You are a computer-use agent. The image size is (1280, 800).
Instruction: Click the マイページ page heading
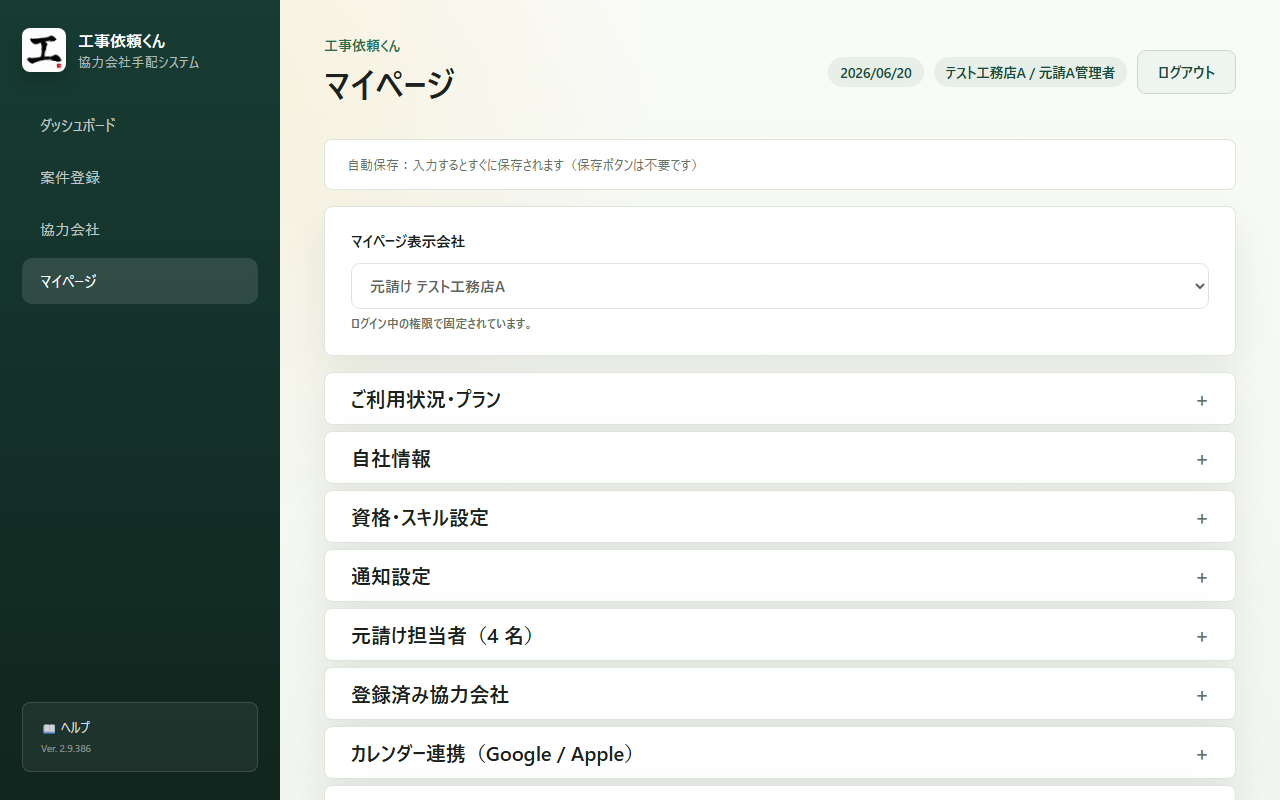(x=389, y=84)
